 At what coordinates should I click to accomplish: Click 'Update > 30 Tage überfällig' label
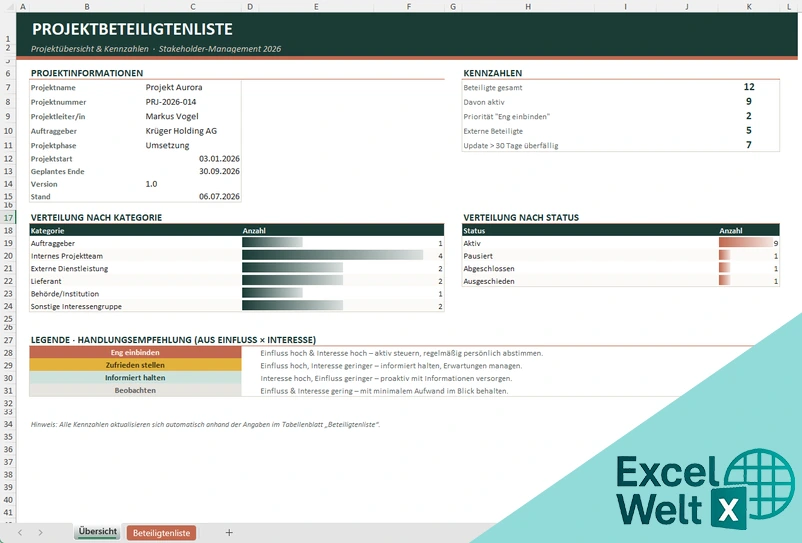point(511,146)
